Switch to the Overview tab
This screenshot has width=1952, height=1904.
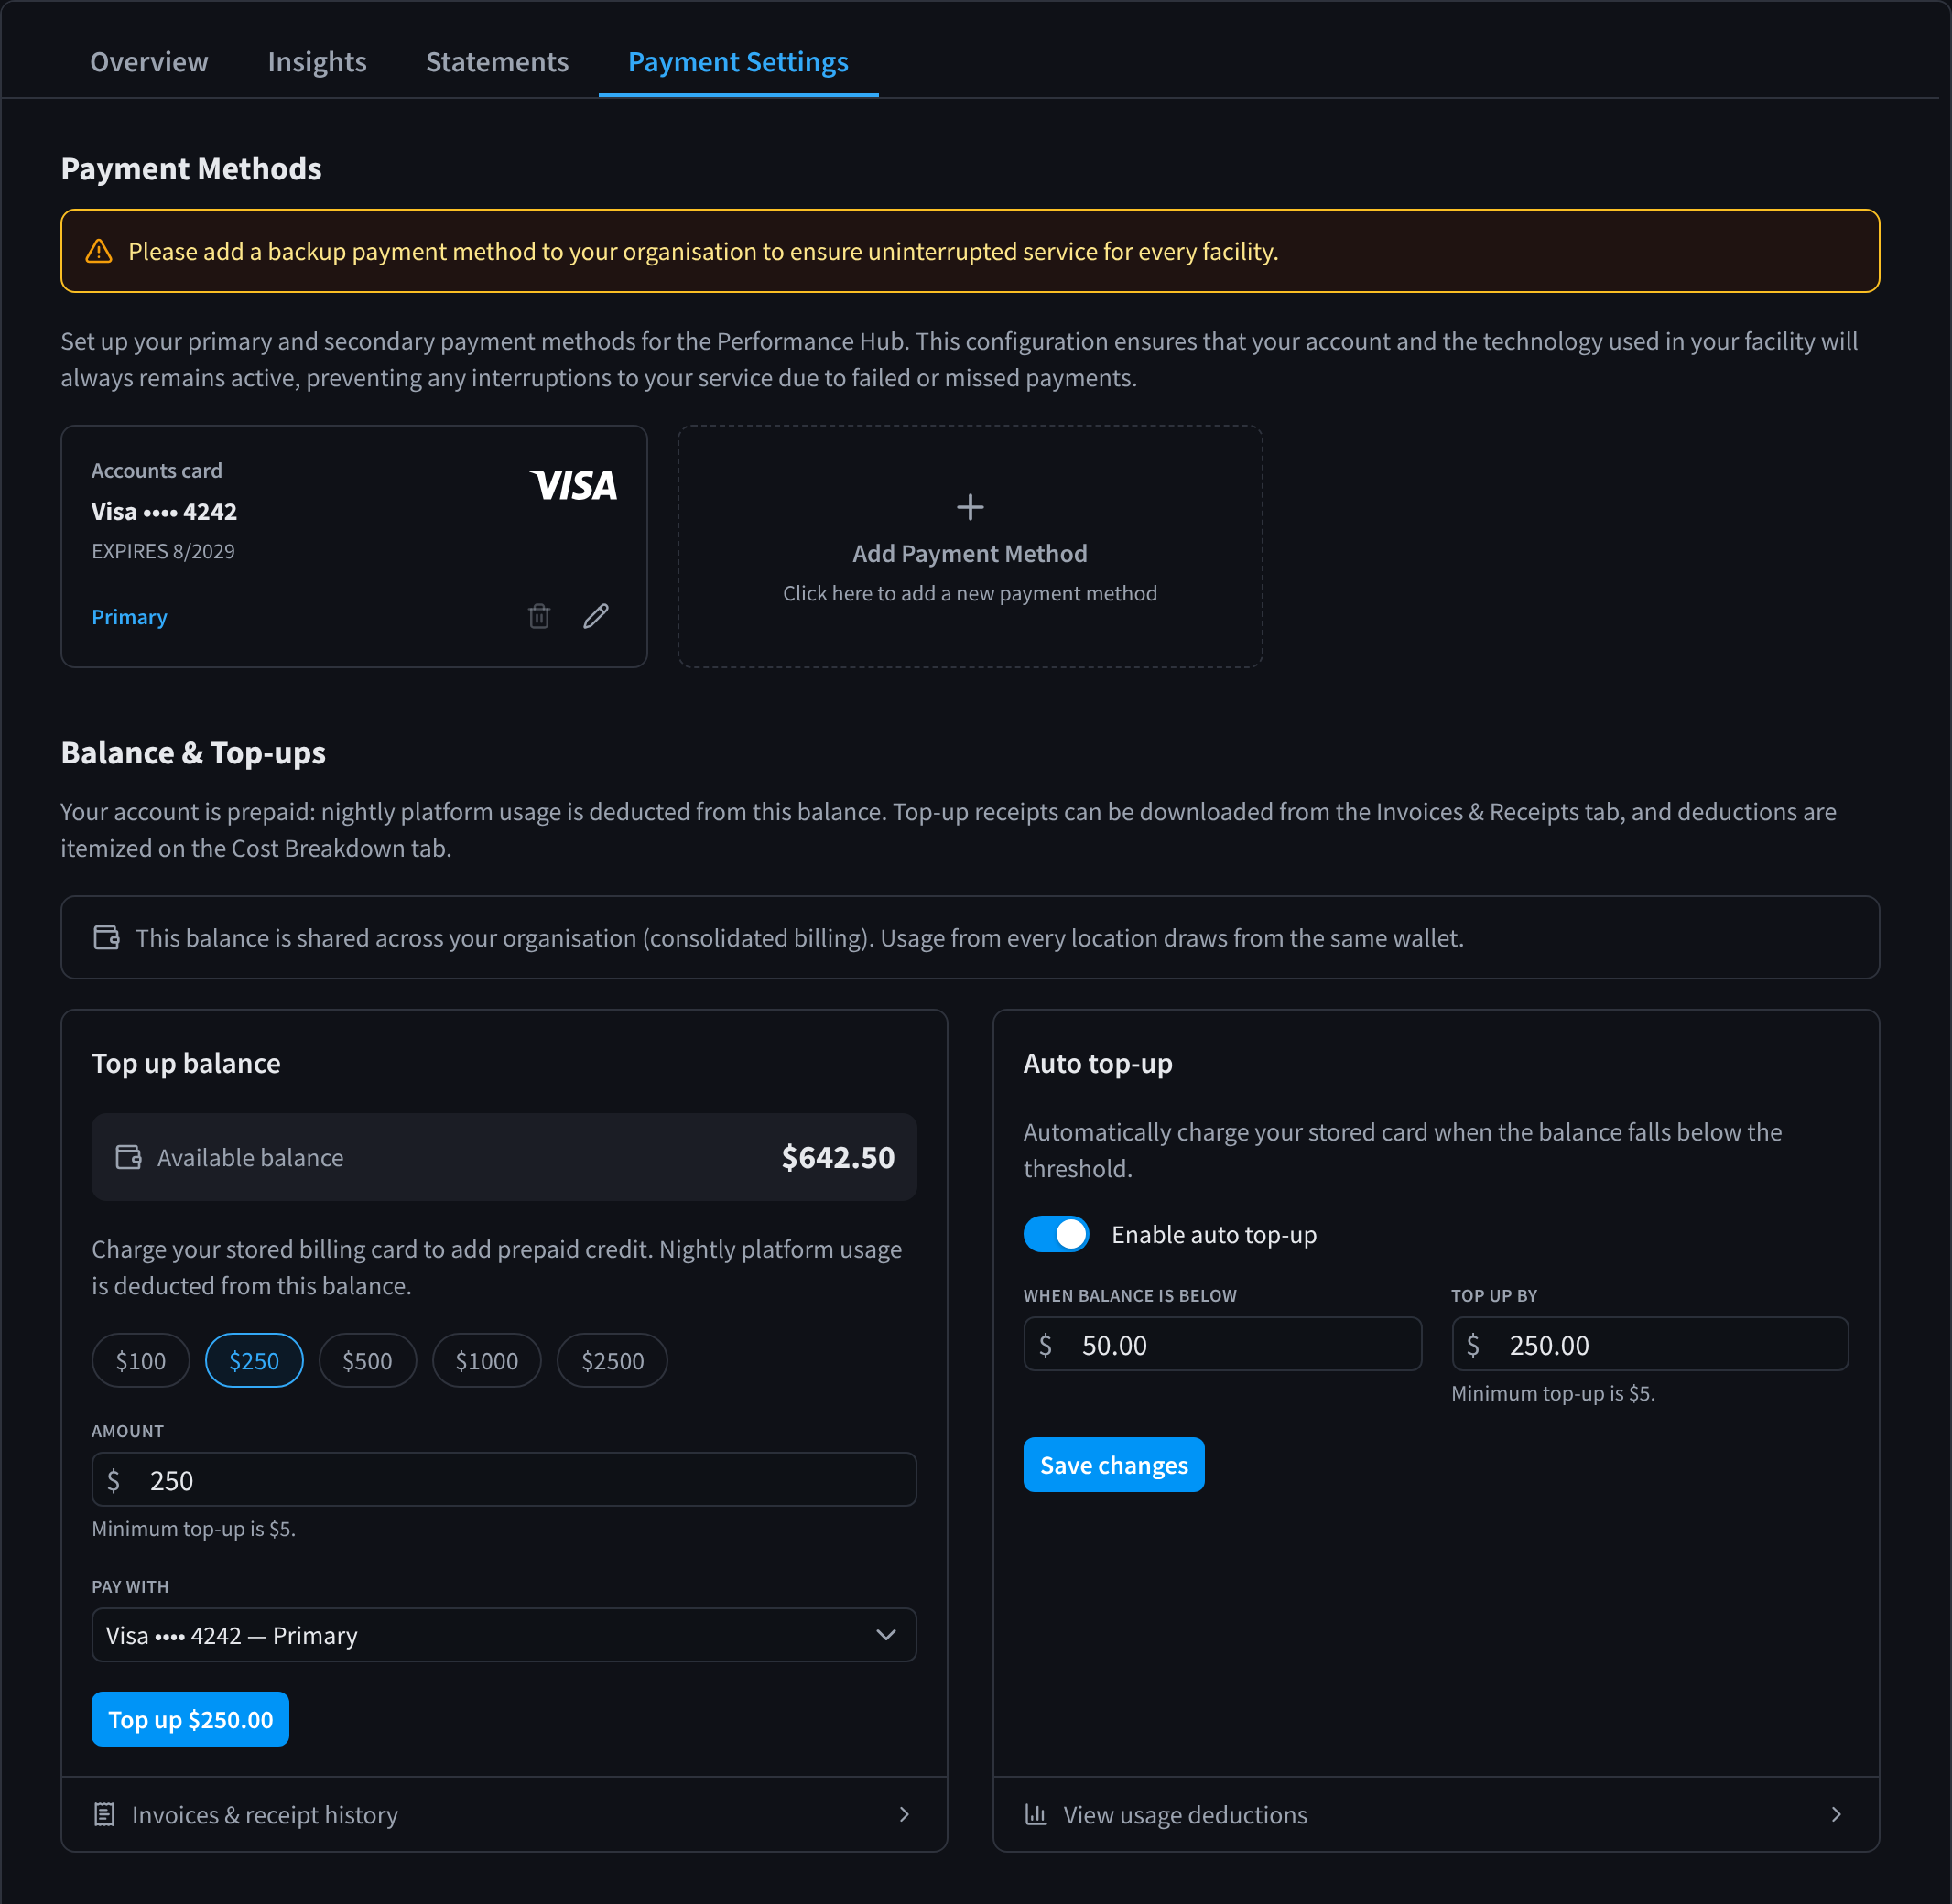click(x=149, y=62)
